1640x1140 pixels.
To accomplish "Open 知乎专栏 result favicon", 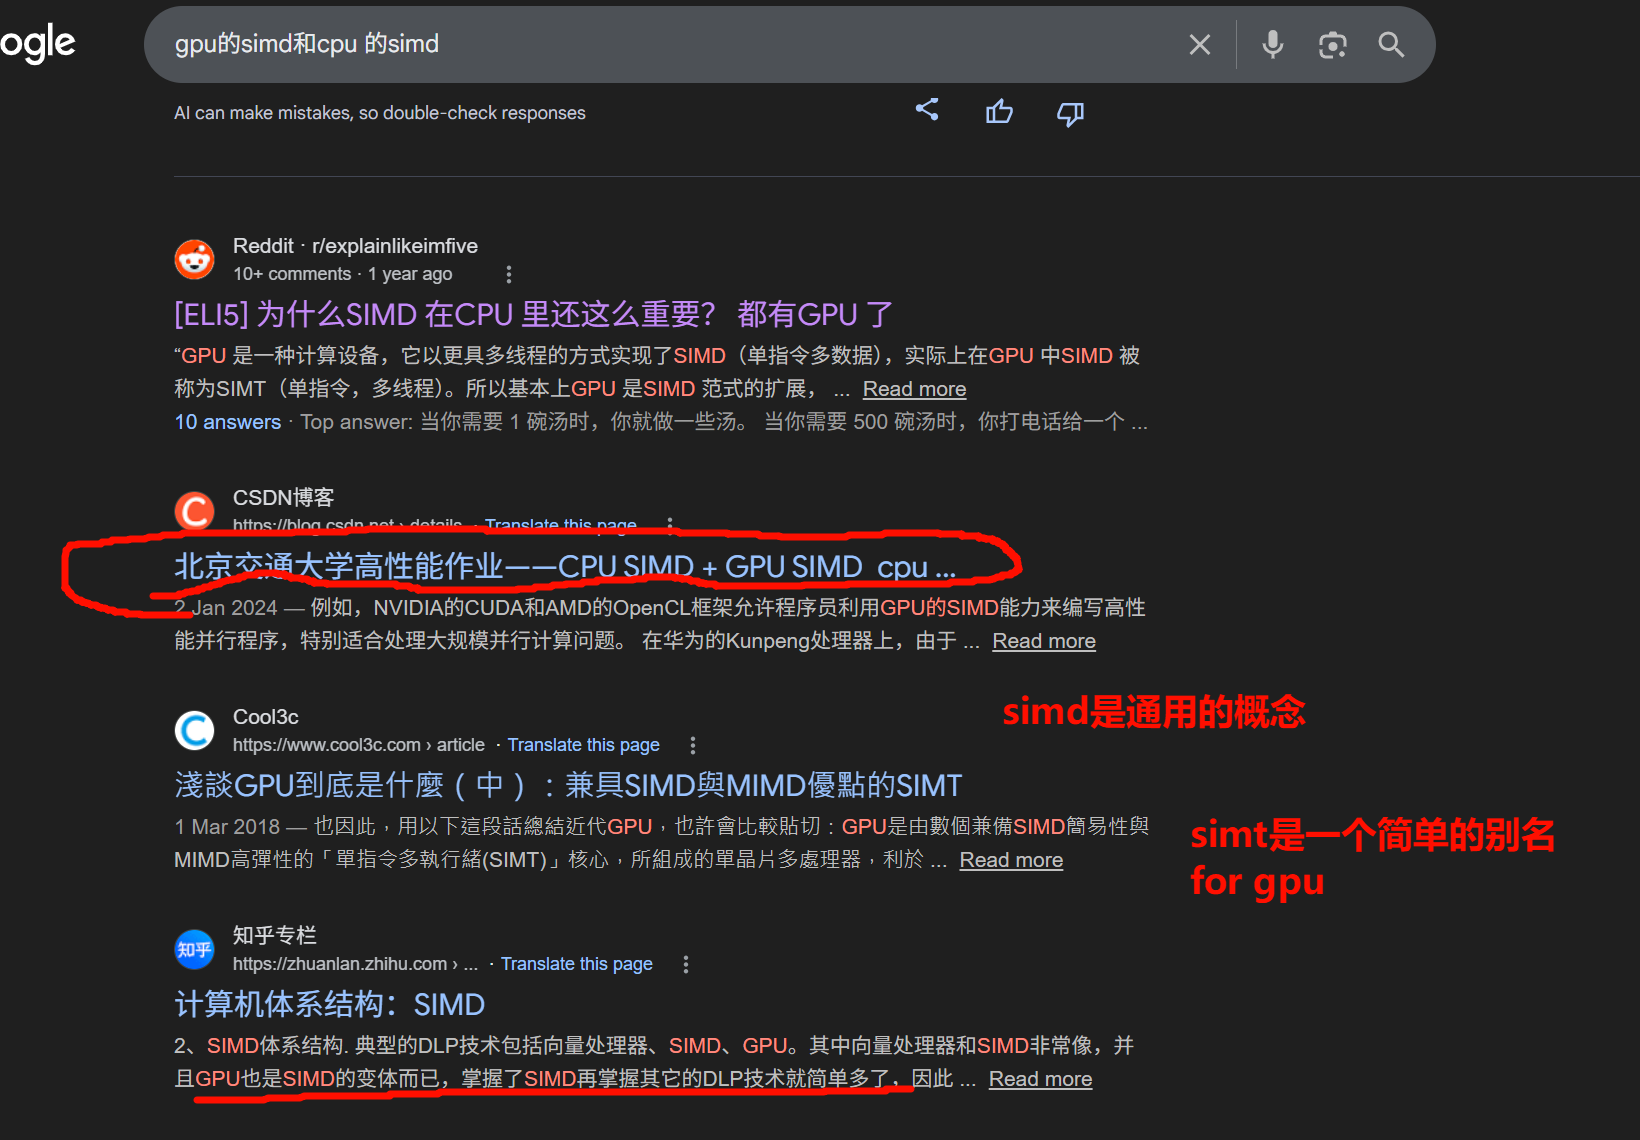I will (194, 949).
